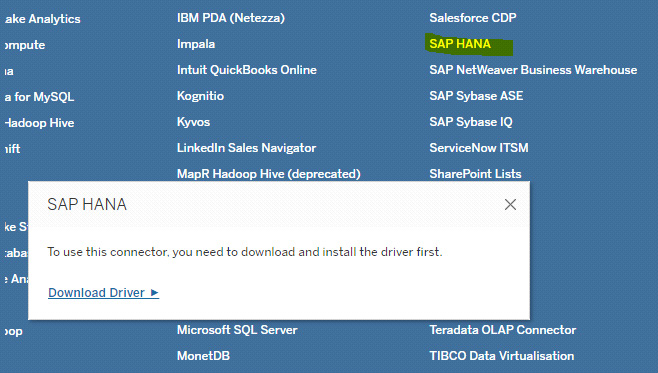This screenshot has width=658, height=373.
Task: Select SAP NetWeaver Business Warehouse
Action: click(533, 70)
